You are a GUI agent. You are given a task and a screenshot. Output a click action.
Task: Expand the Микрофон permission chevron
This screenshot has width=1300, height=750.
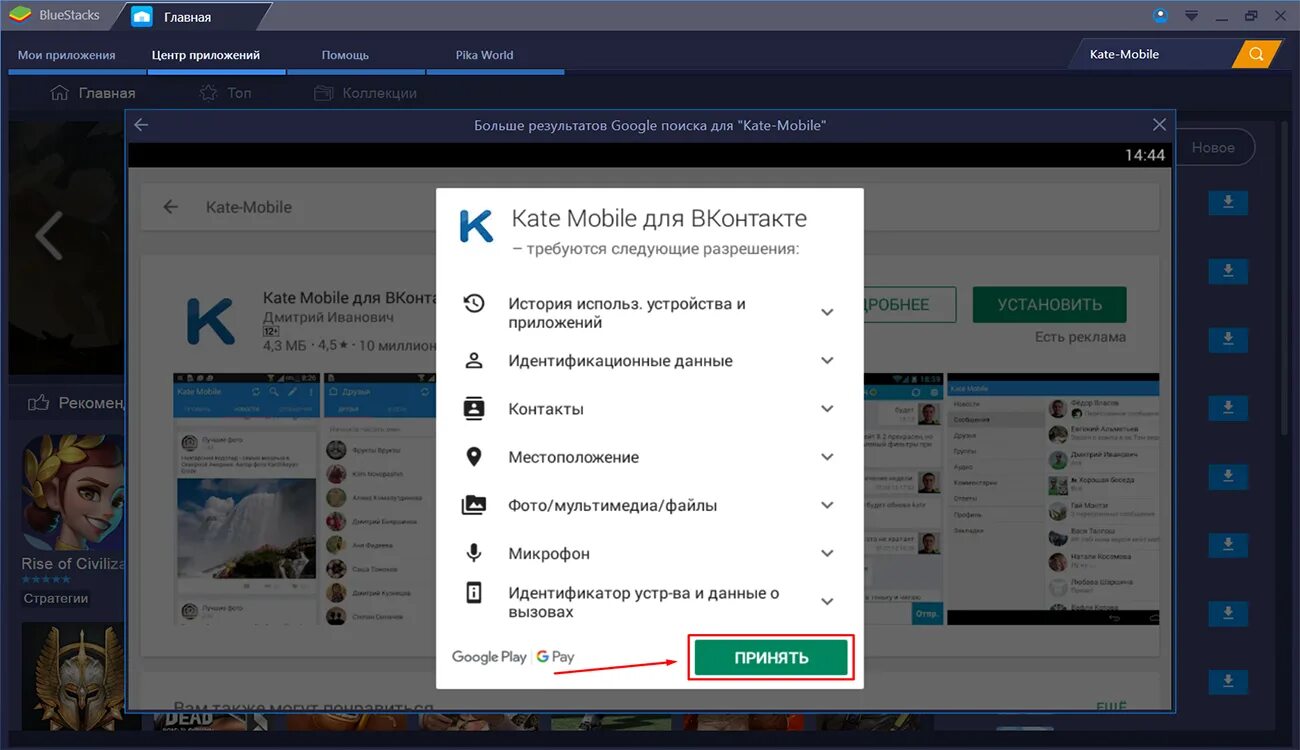click(x=827, y=553)
